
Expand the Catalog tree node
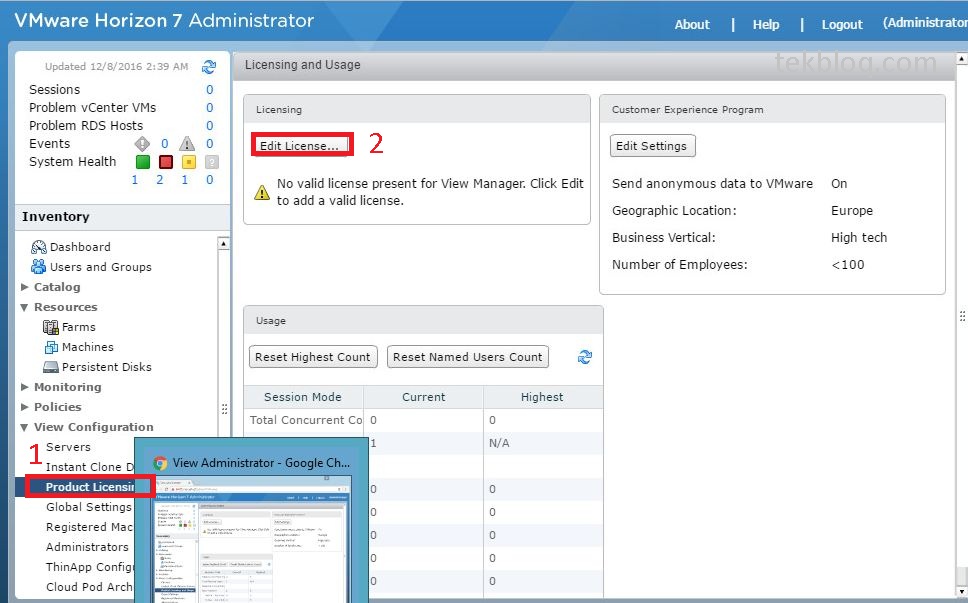click(x=25, y=287)
